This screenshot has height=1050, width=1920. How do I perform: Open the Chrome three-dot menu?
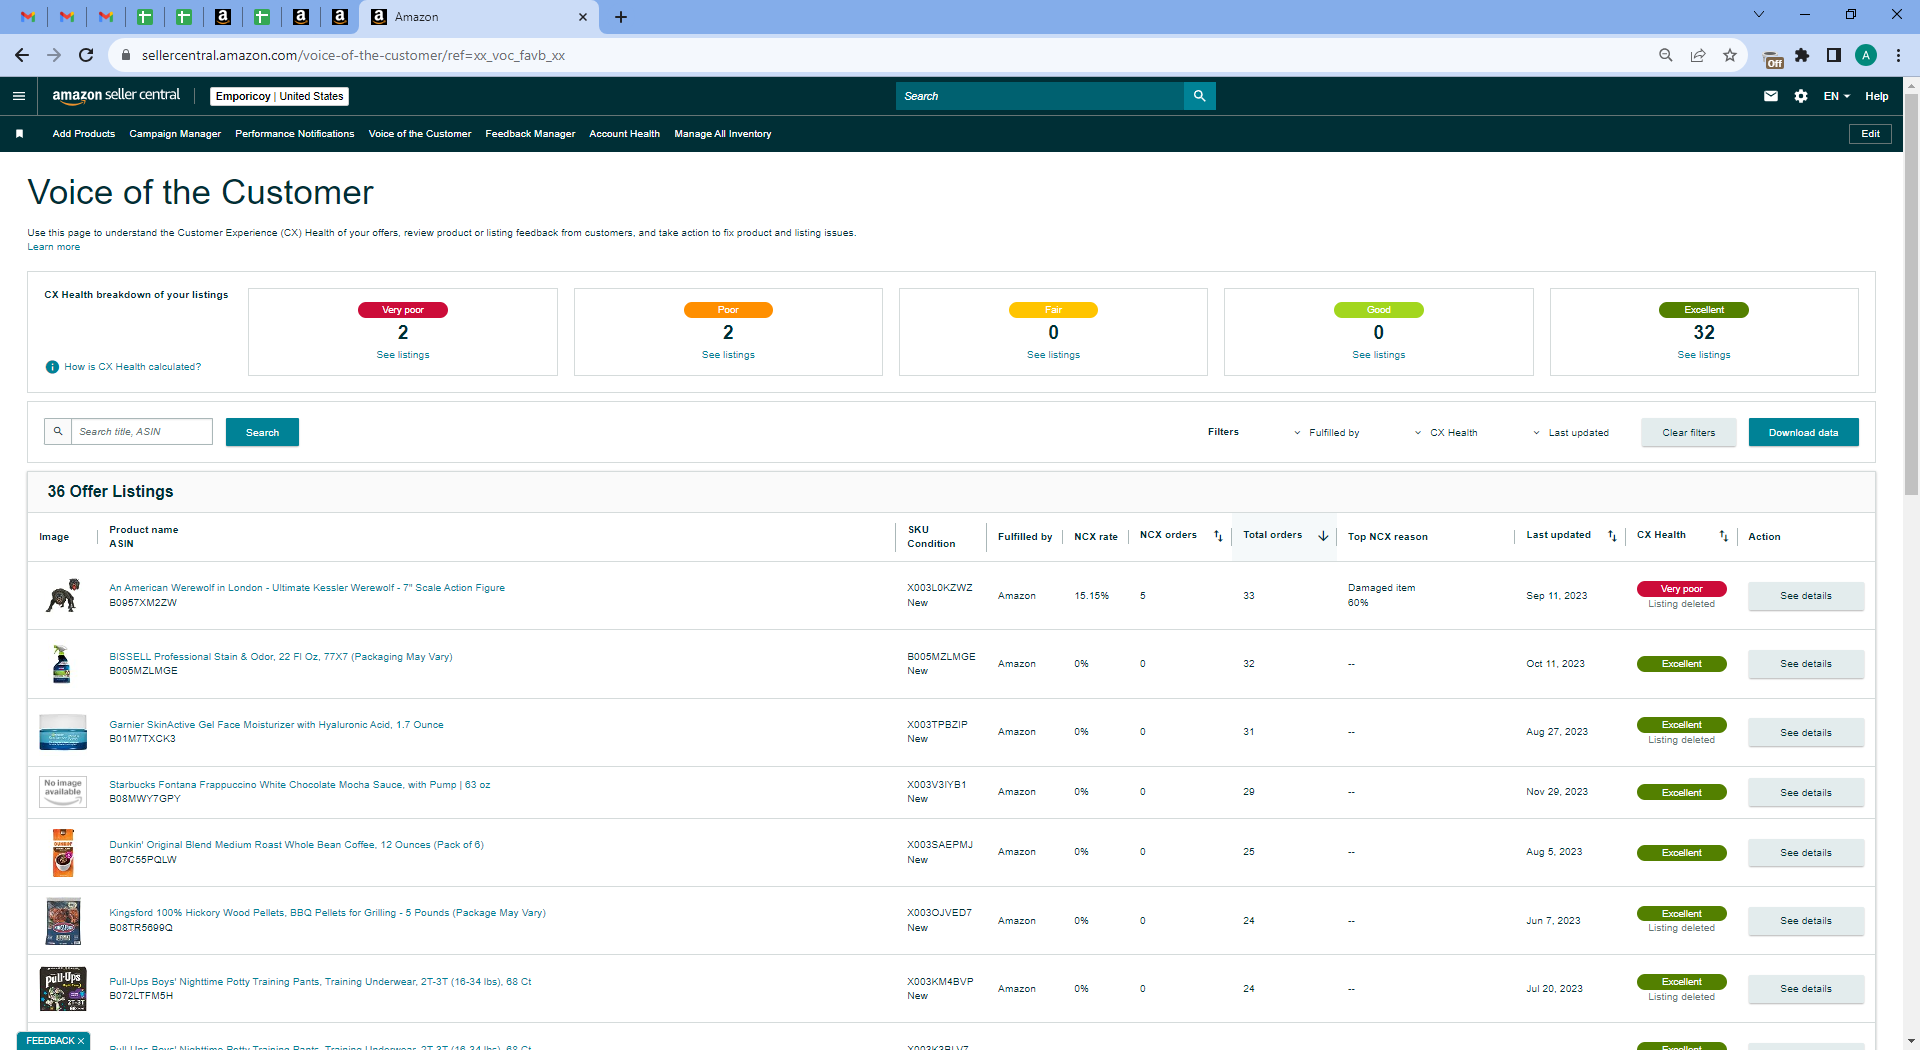click(x=1898, y=55)
